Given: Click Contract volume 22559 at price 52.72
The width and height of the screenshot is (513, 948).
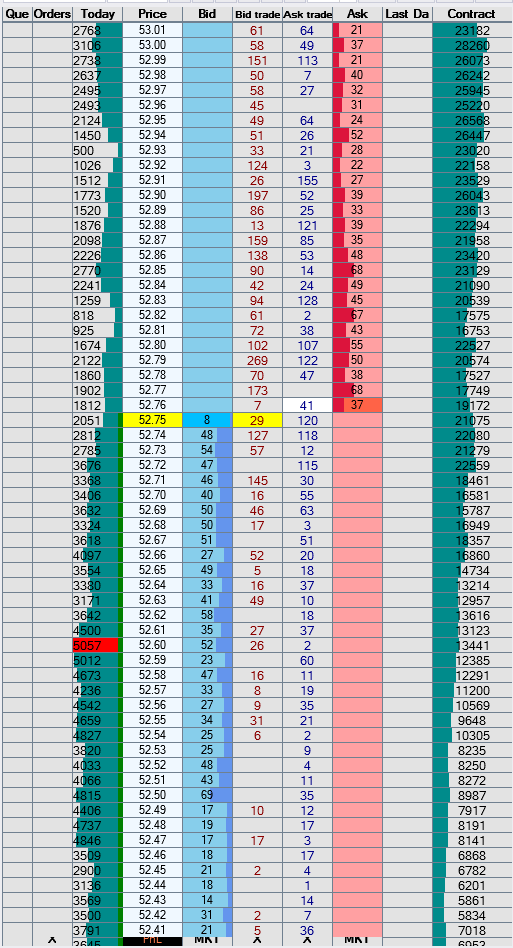Looking at the screenshot, I should [471, 466].
